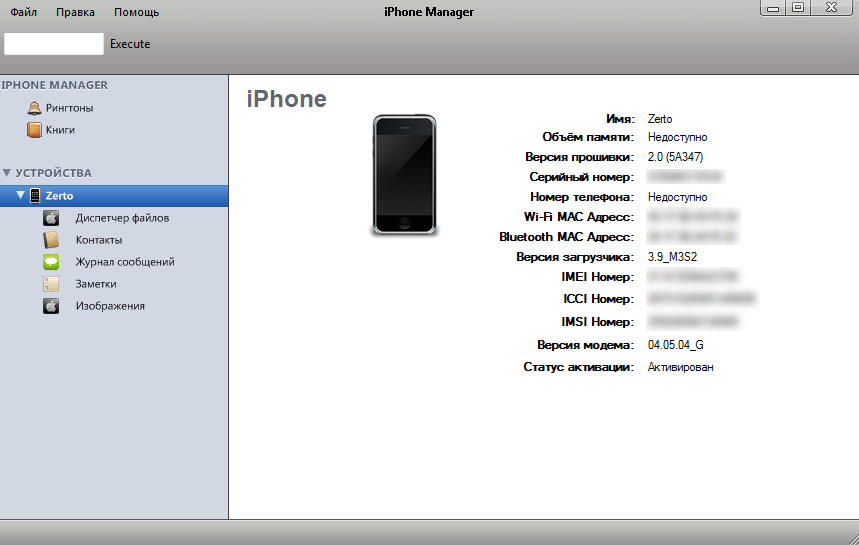Click the ICCI Номер label
Viewport: 859px width, 545px height.
coord(598,299)
